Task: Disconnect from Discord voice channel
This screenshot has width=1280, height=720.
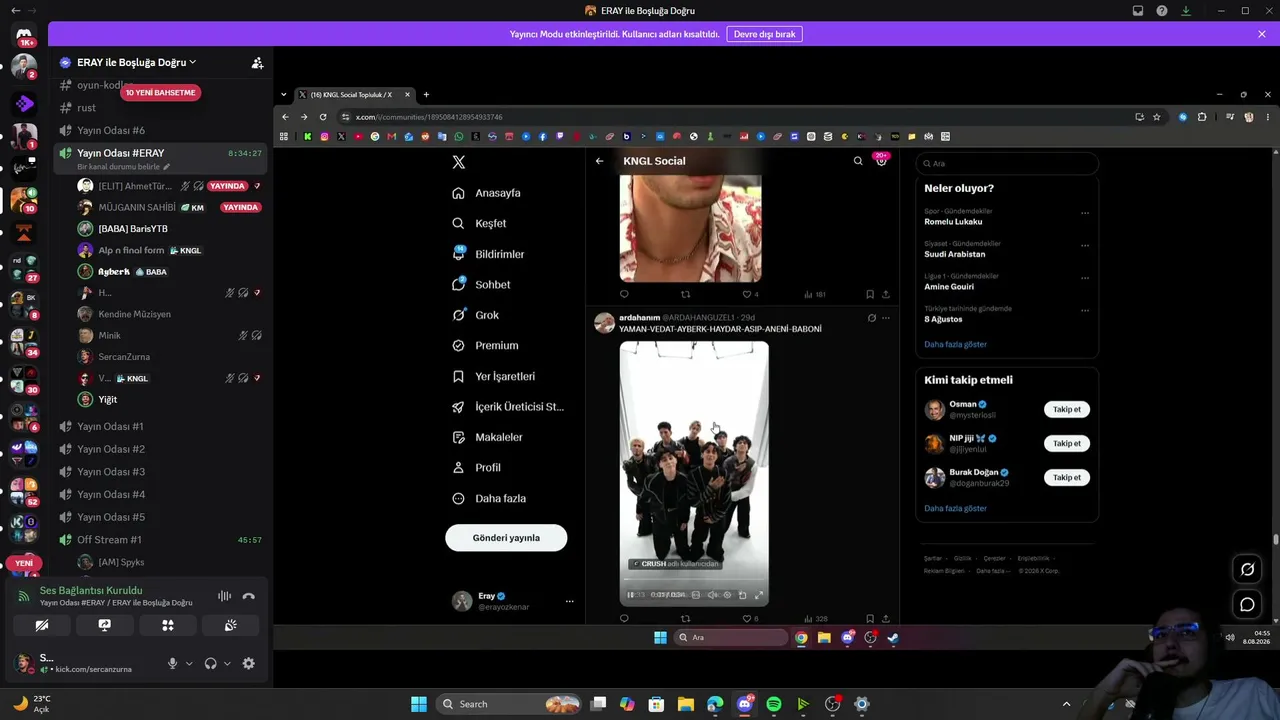Action: pyautogui.click(x=249, y=596)
